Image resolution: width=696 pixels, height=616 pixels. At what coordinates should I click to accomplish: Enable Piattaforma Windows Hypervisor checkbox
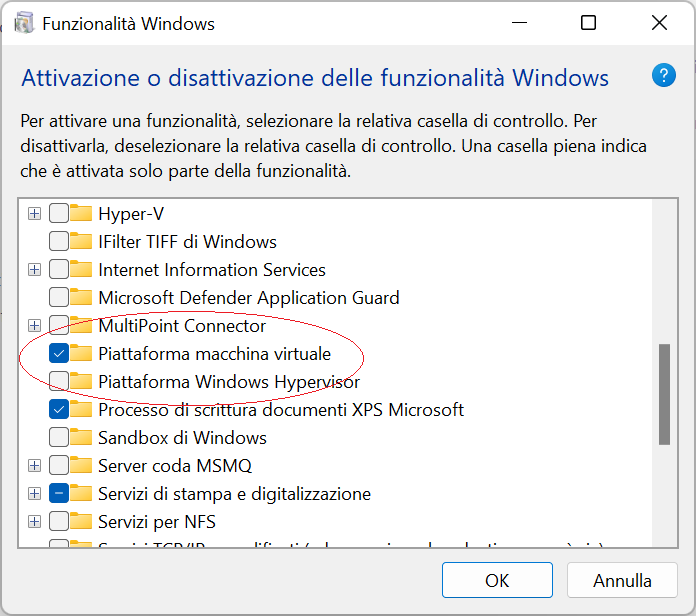tap(59, 381)
